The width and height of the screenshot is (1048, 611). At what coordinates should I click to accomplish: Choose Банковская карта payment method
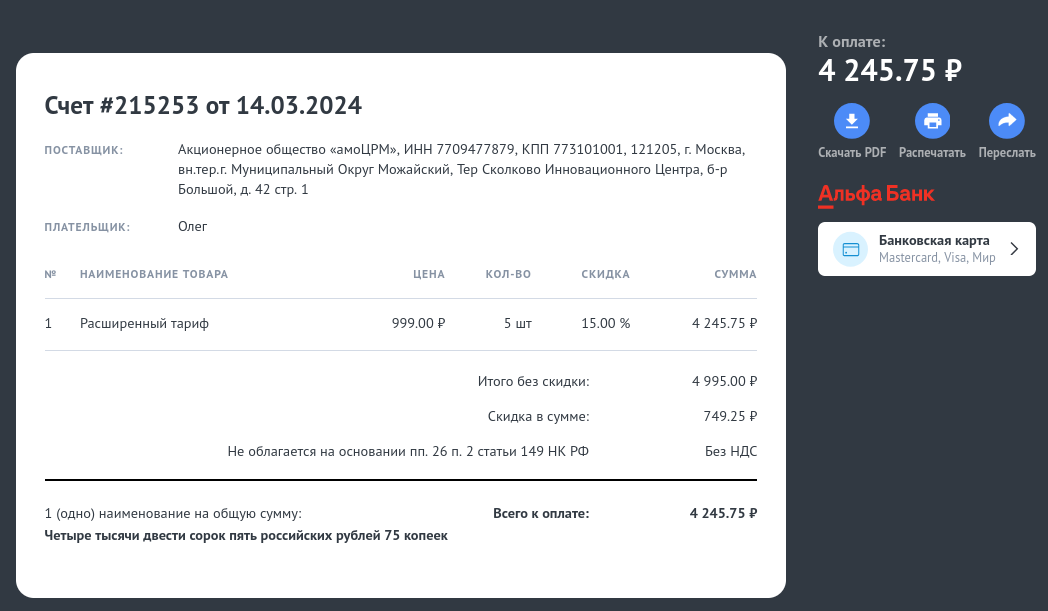(x=934, y=241)
